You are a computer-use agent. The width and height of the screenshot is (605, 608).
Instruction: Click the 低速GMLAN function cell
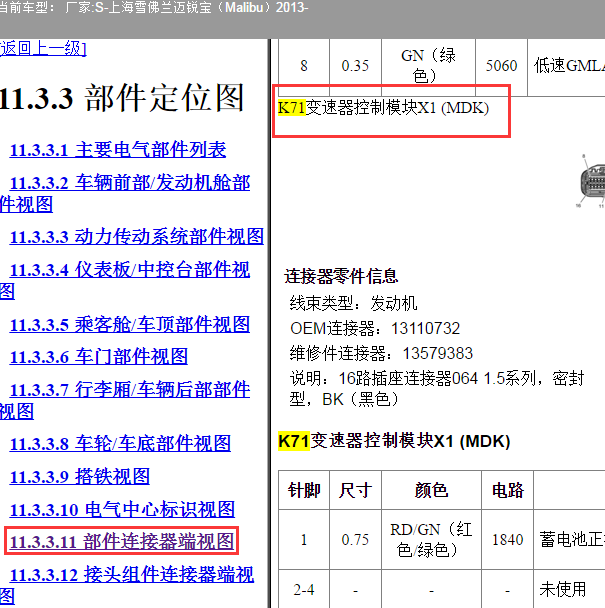[x=566, y=66]
